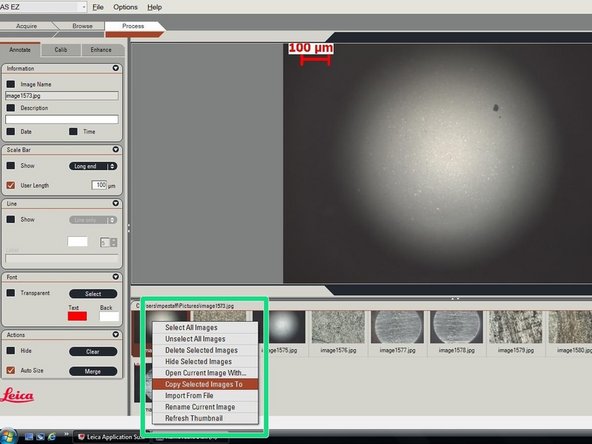Choose Unselect All Images
This screenshot has height=444, width=592.
205,339
